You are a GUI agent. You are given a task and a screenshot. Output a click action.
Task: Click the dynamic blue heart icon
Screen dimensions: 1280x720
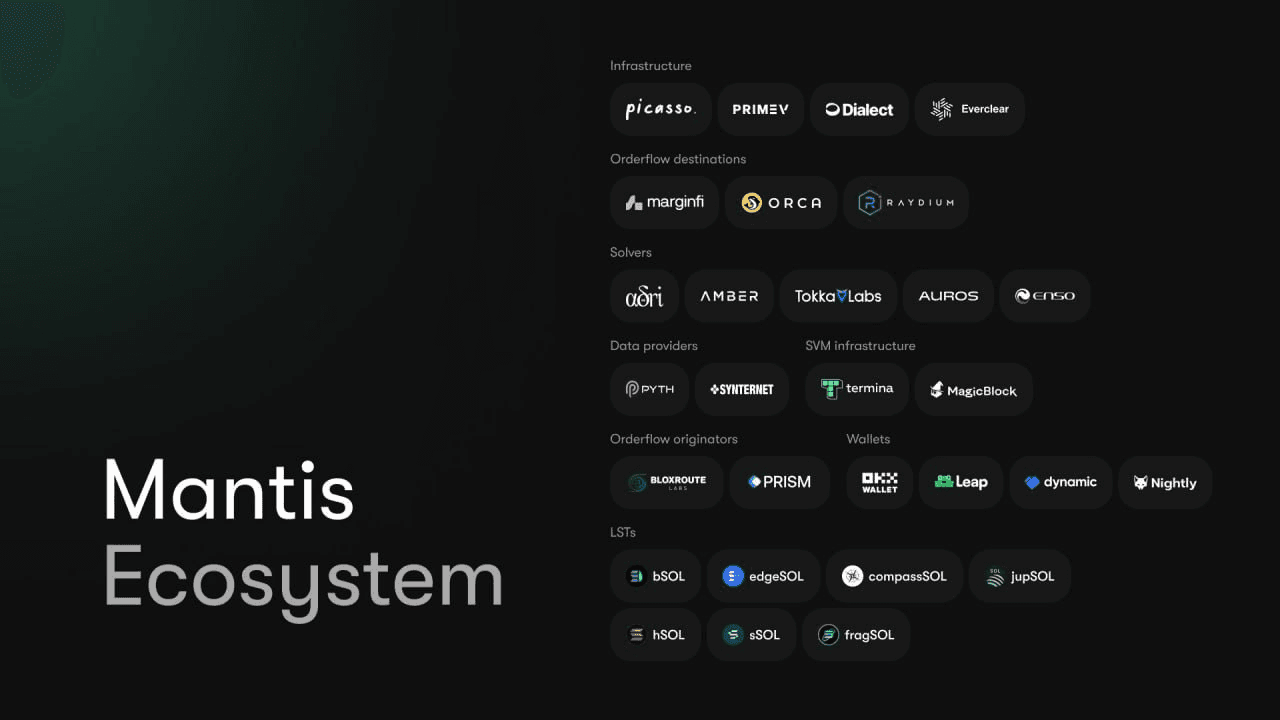[x=1032, y=483]
